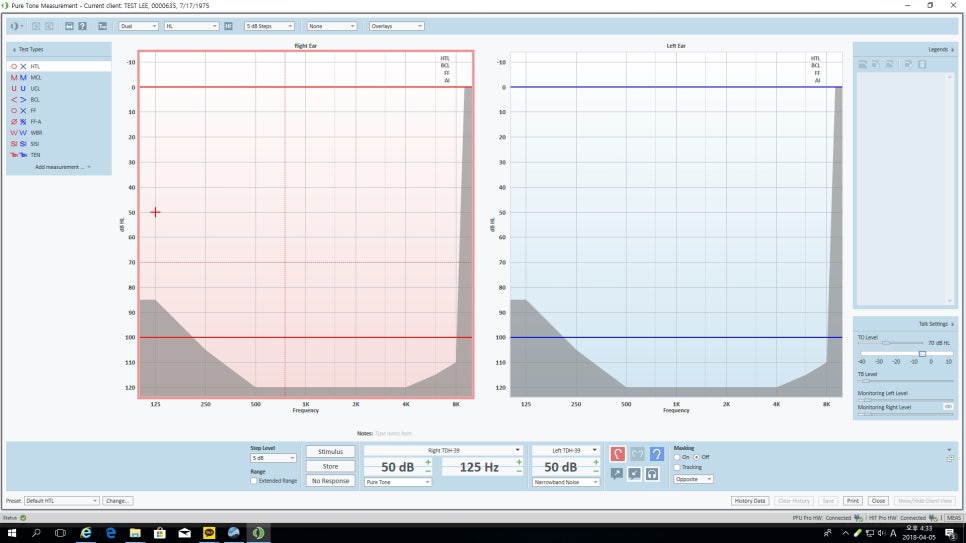Open the Narrowband Noise dropdown
Viewport: 966px width, 543px height.
pyautogui.click(x=566, y=482)
